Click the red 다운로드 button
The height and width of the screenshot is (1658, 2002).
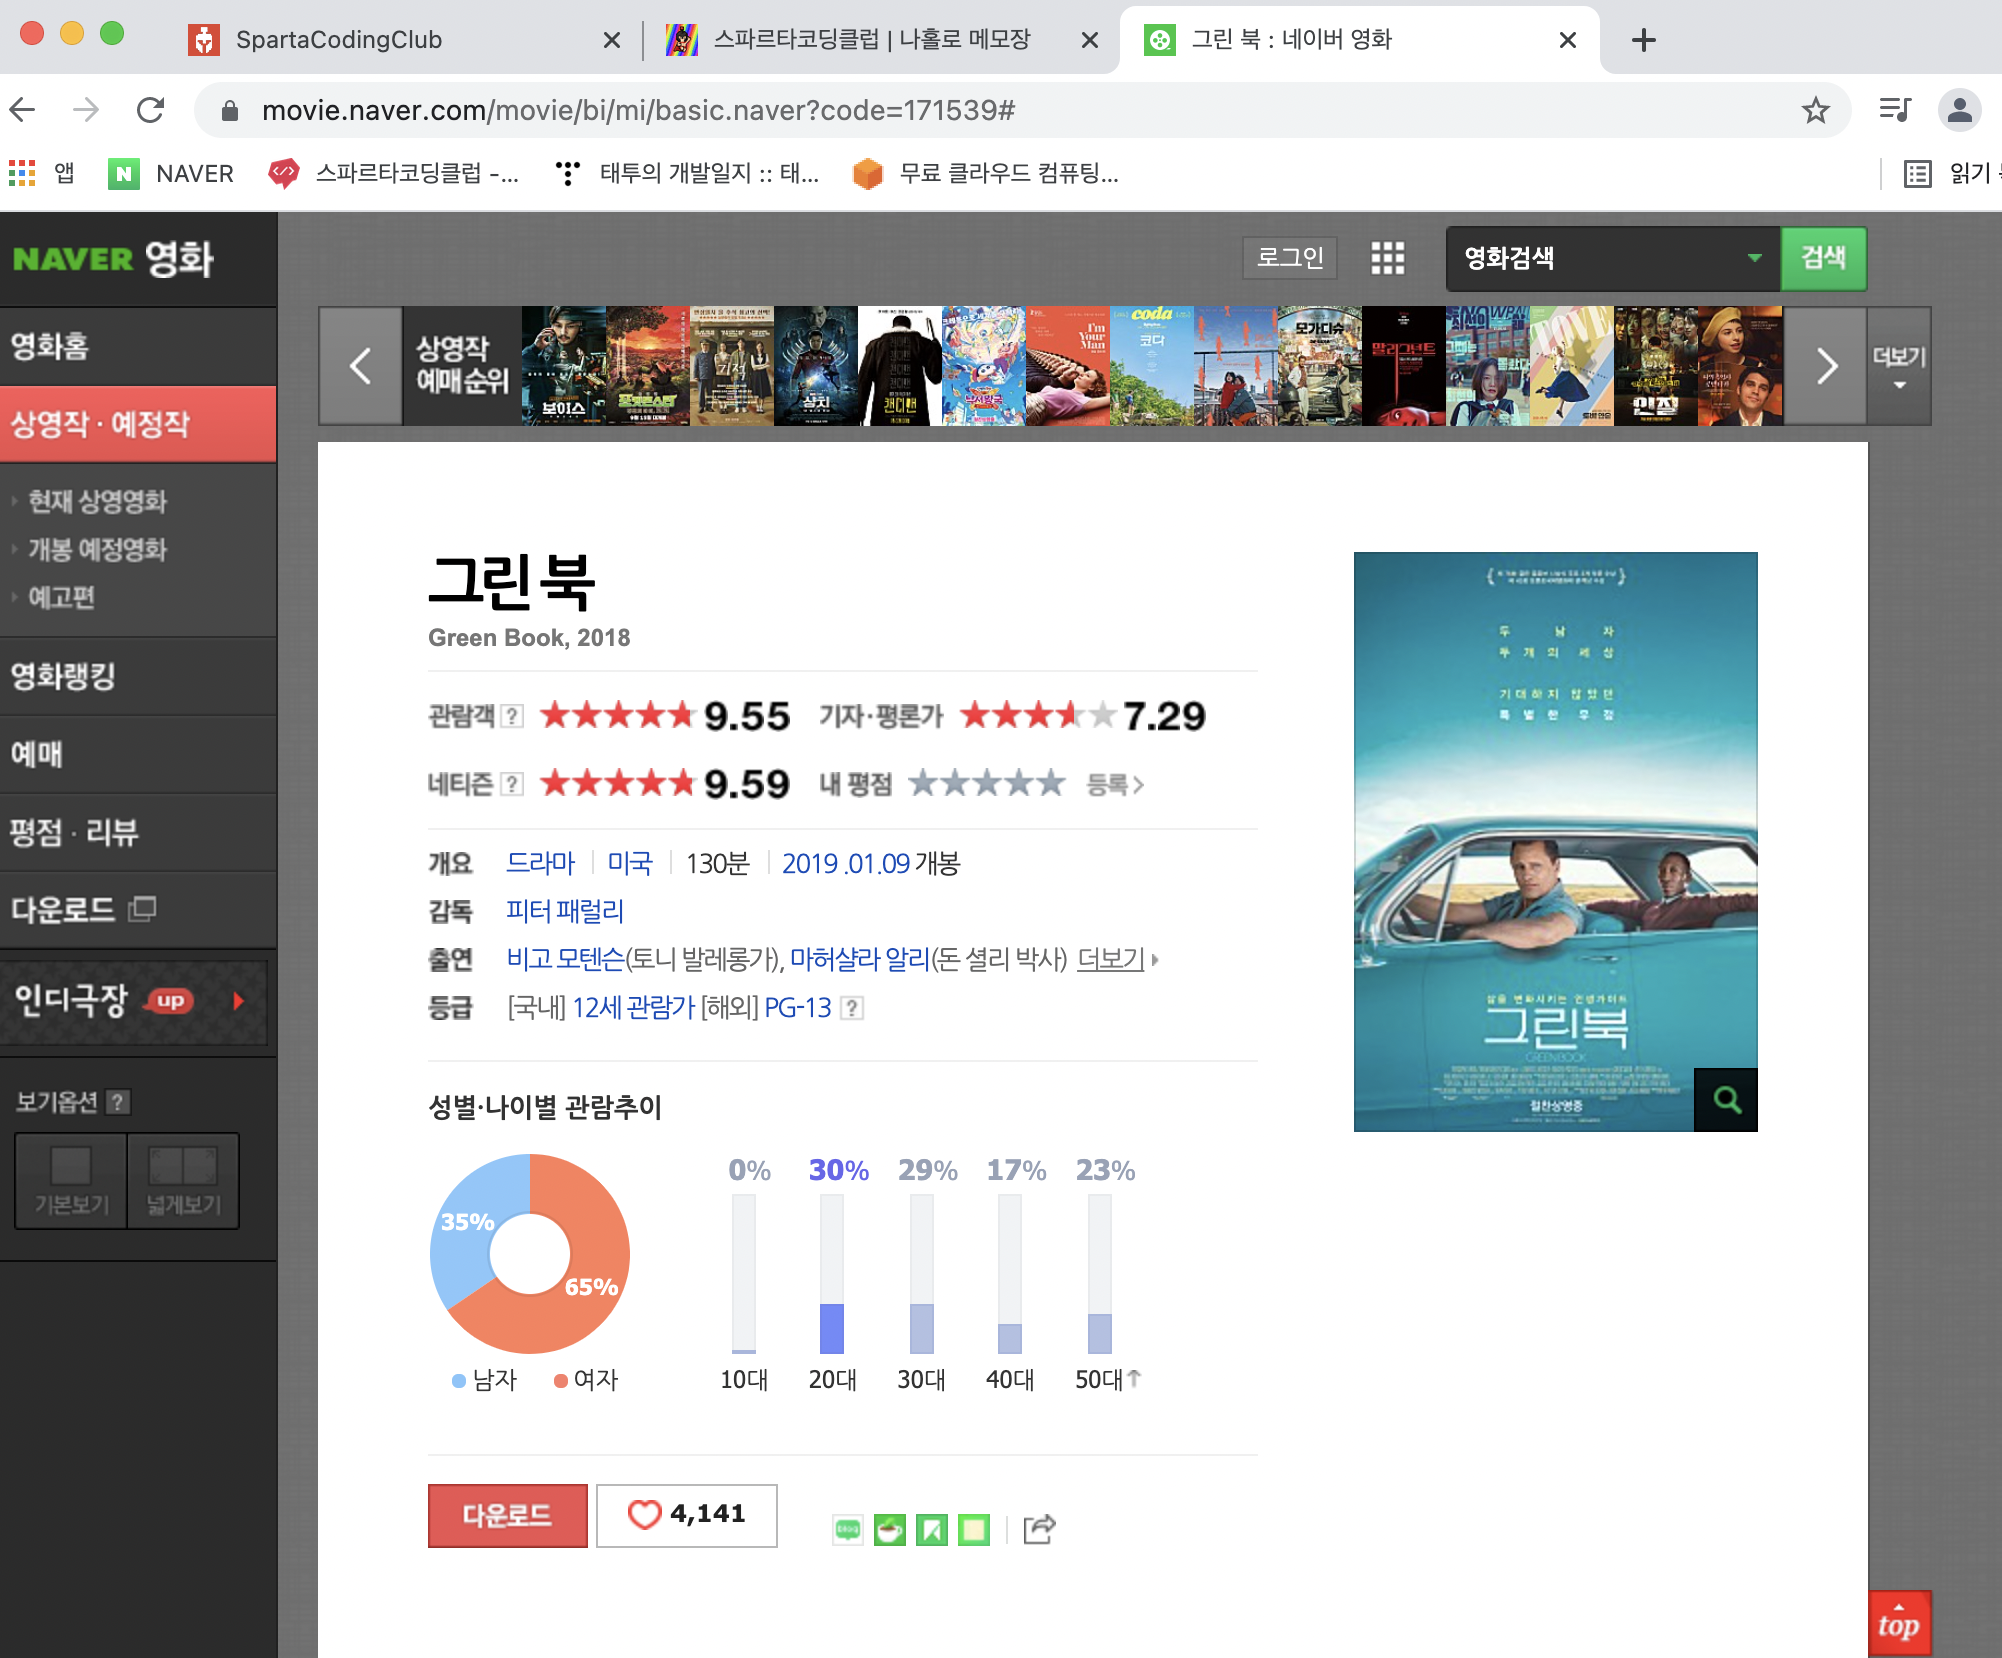[x=507, y=1515]
